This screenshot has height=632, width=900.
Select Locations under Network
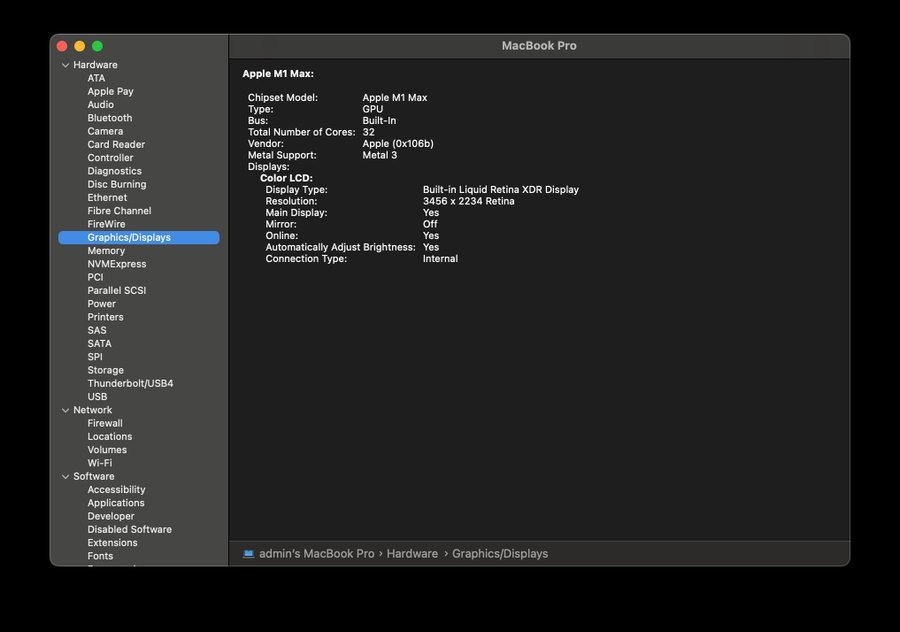(110, 436)
